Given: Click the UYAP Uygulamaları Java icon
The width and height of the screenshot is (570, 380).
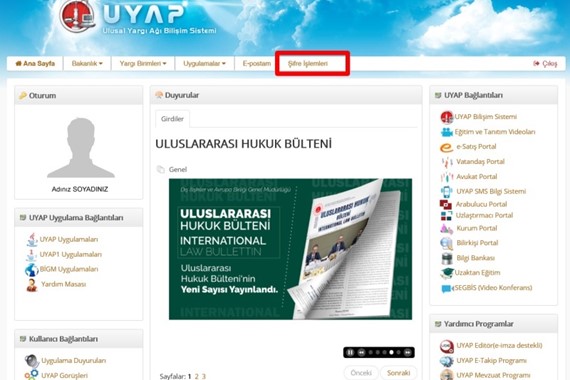Looking at the screenshot, I should [32, 240].
